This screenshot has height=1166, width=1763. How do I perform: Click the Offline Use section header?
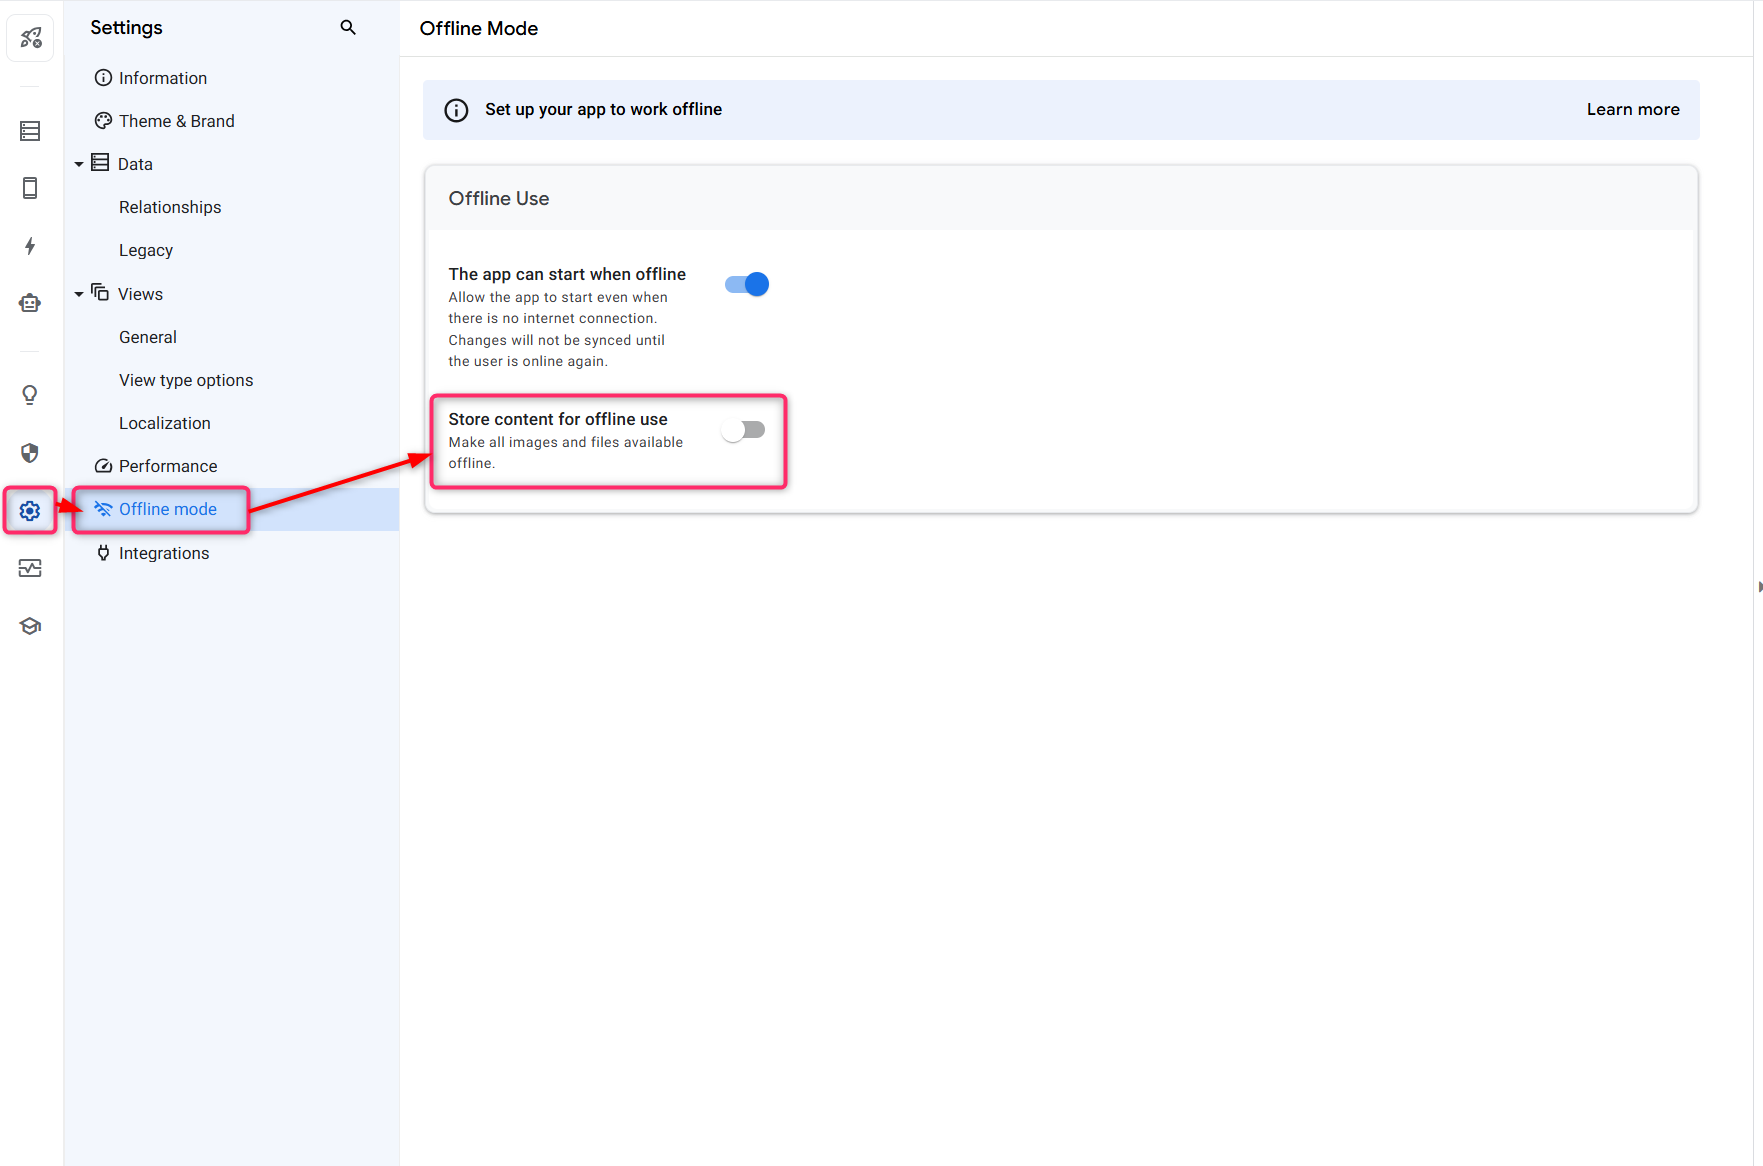tap(498, 198)
